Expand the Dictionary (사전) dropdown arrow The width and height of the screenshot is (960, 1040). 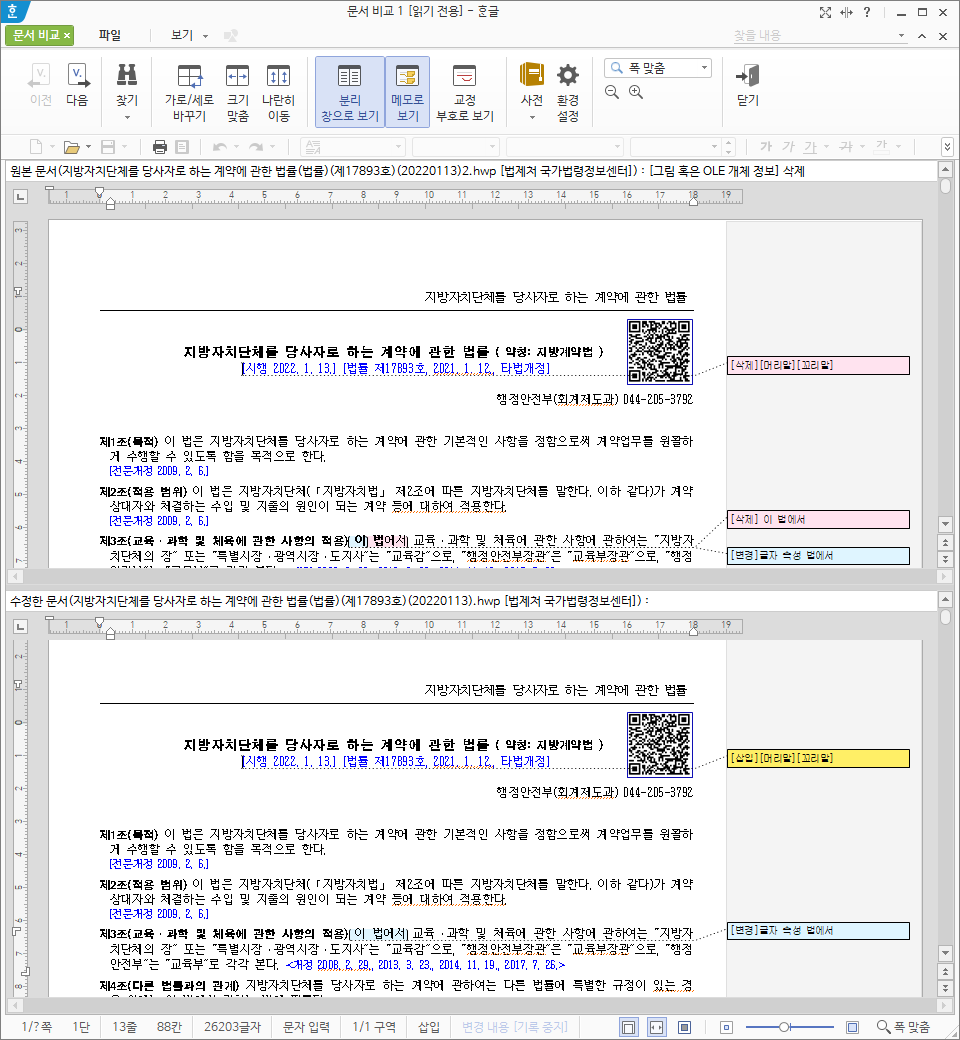pos(531,117)
